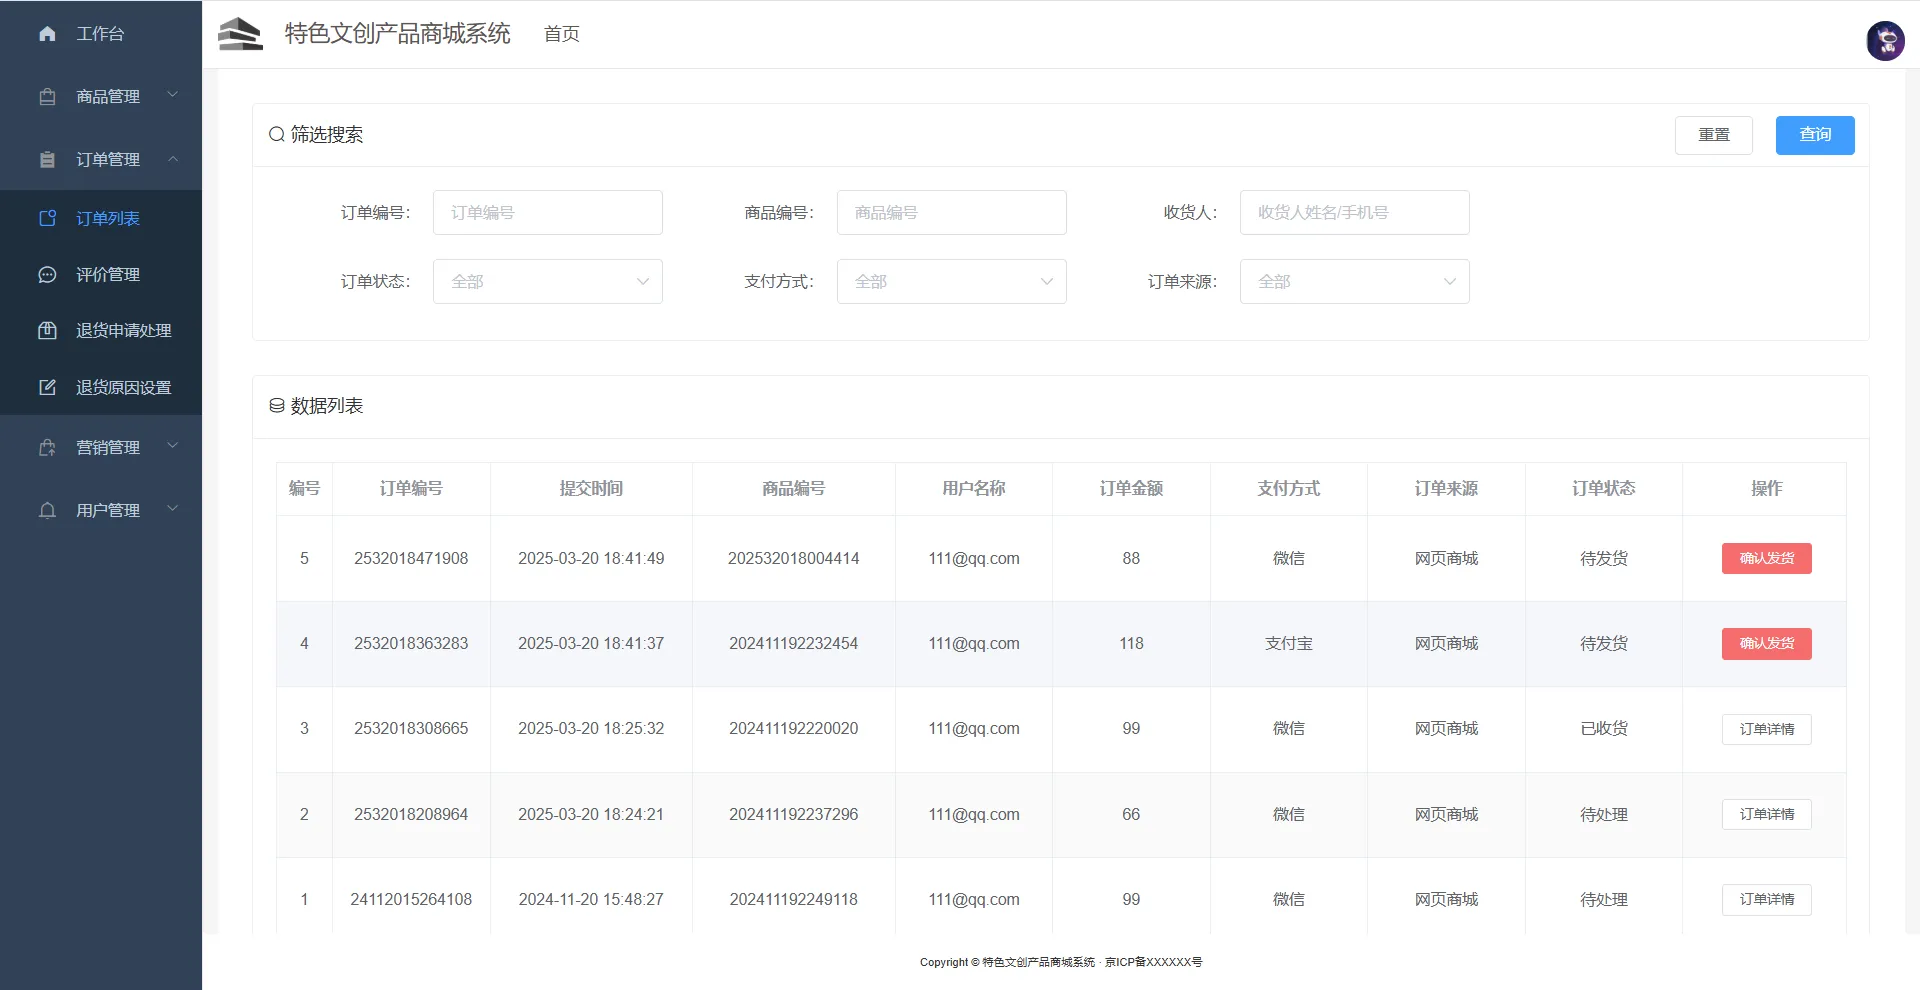1920x990 pixels.
Task: Click the shopping bag icon for 商品管理
Action: pyautogui.click(x=47, y=97)
